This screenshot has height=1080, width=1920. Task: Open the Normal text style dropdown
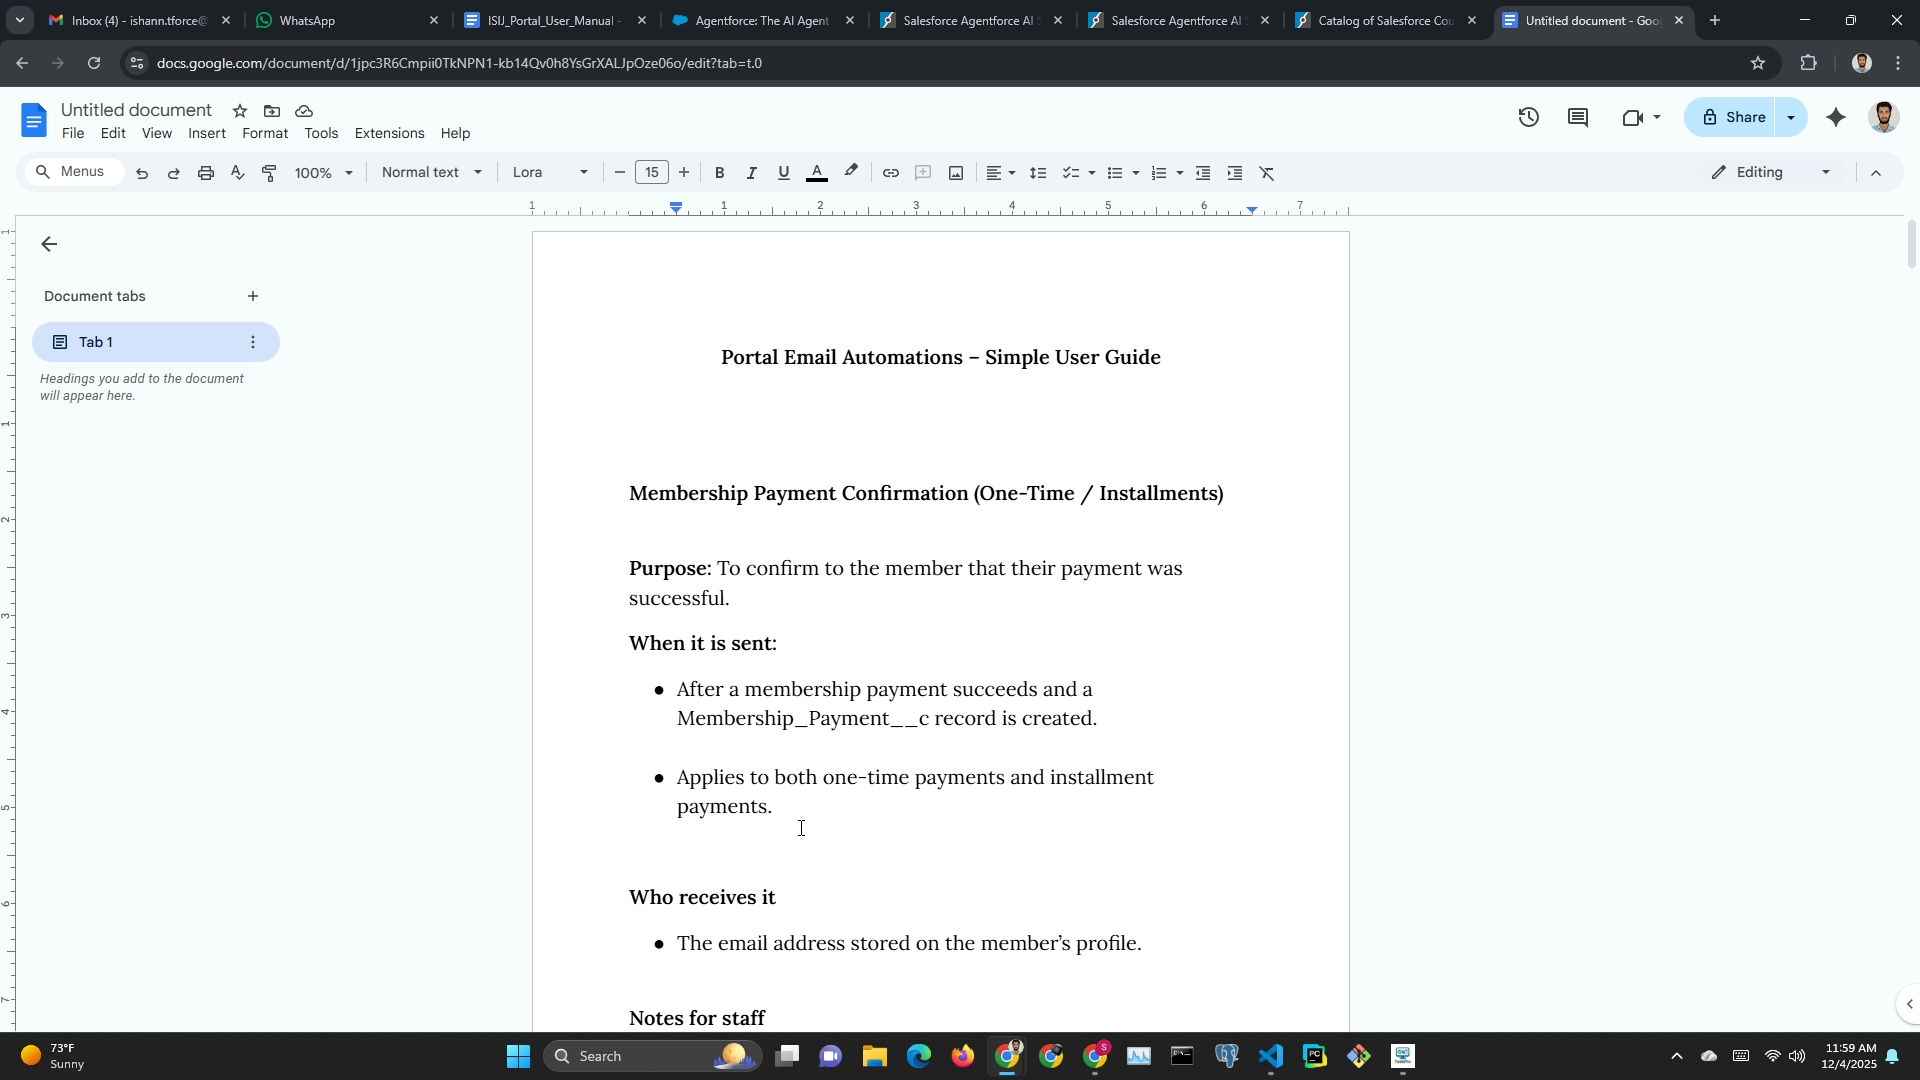(432, 173)
